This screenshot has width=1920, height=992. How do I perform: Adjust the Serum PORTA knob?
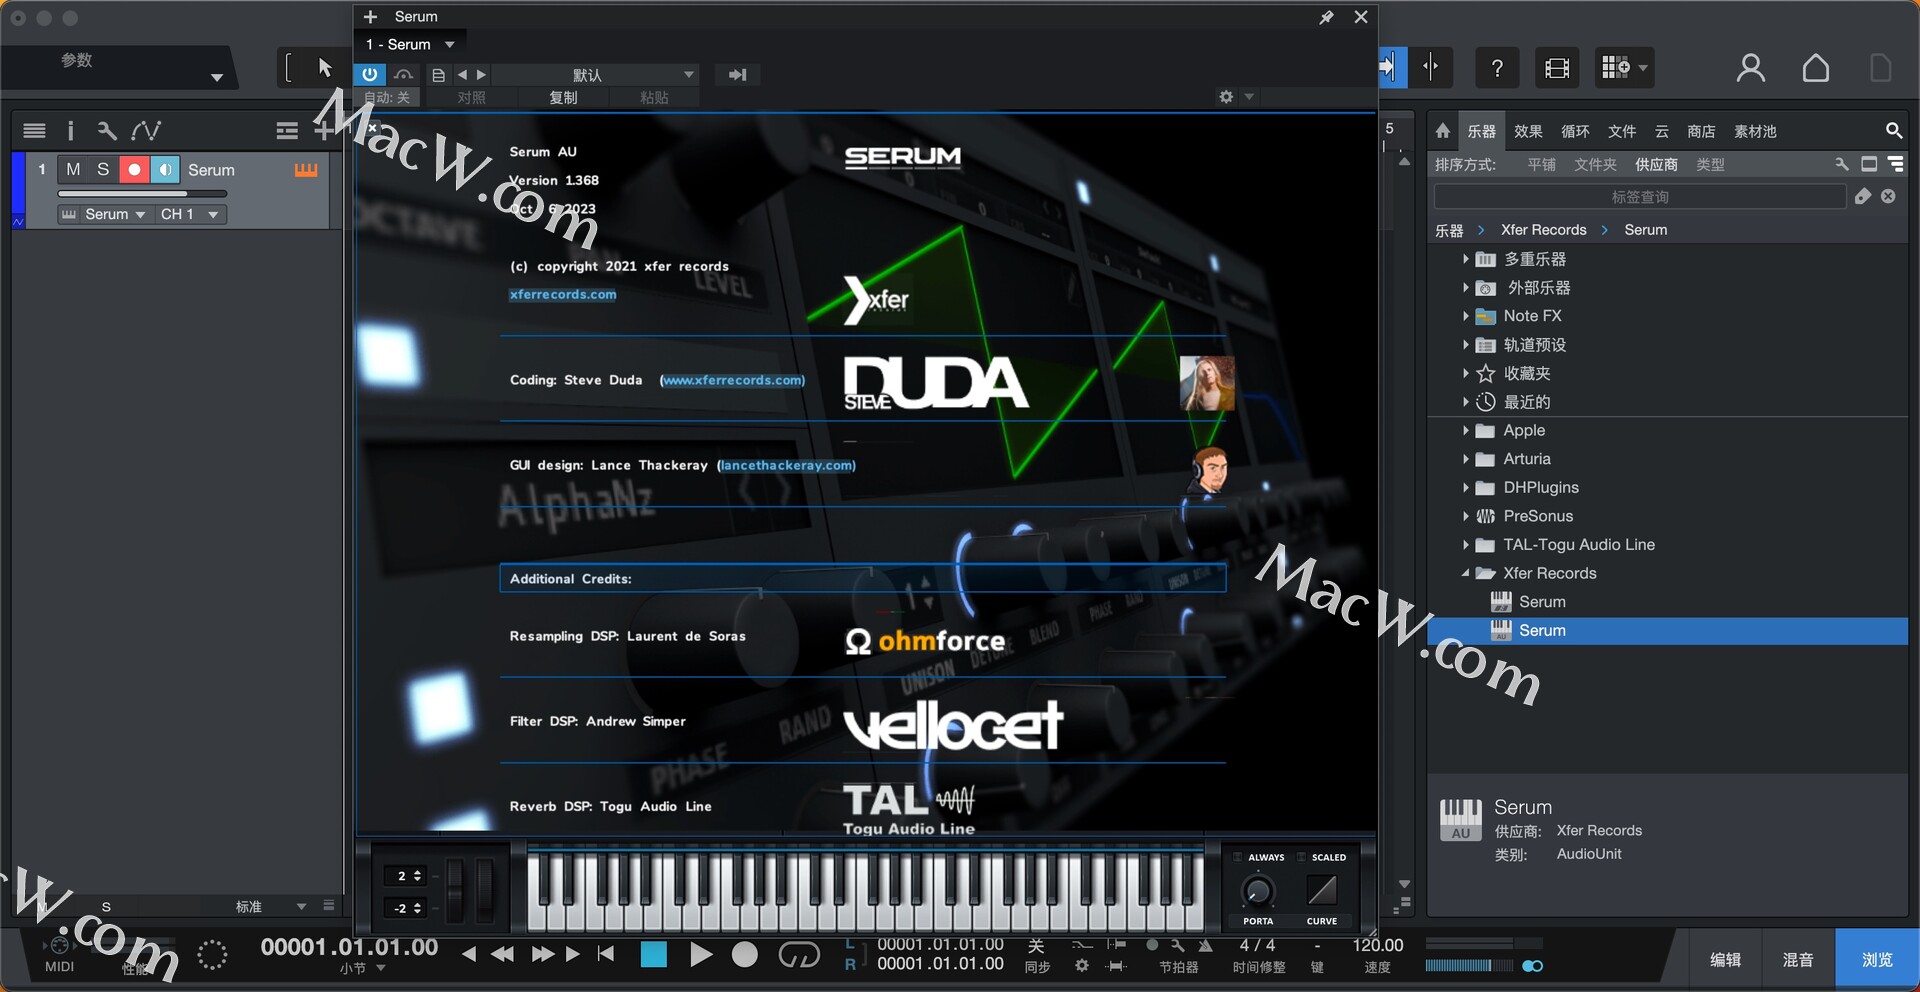(1257, 890)
